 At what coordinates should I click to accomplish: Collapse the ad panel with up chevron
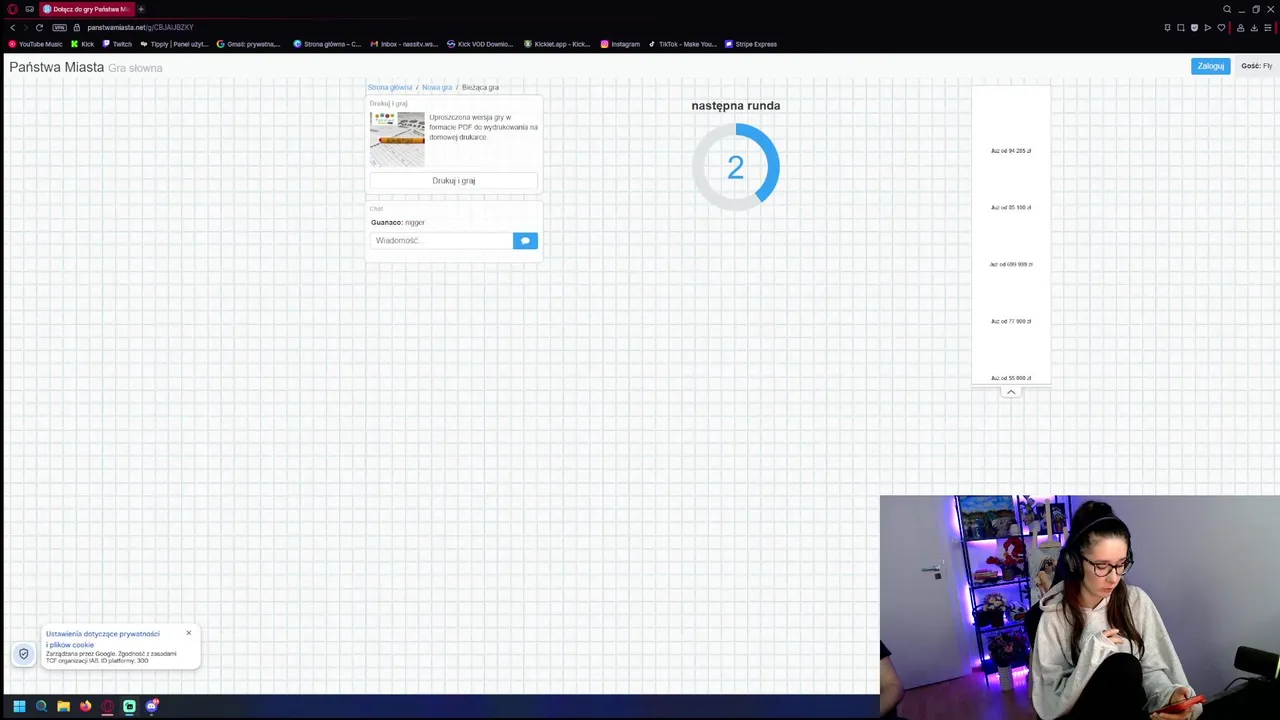point(1011,392)
